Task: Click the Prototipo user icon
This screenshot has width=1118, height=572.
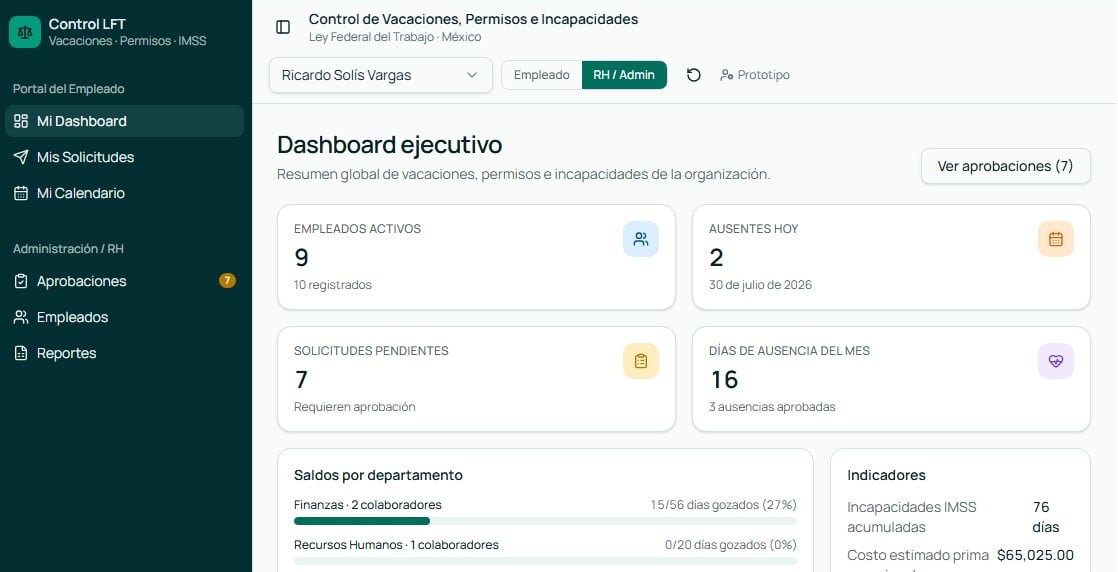Action: pyautogui.click(x=727, y=75)
